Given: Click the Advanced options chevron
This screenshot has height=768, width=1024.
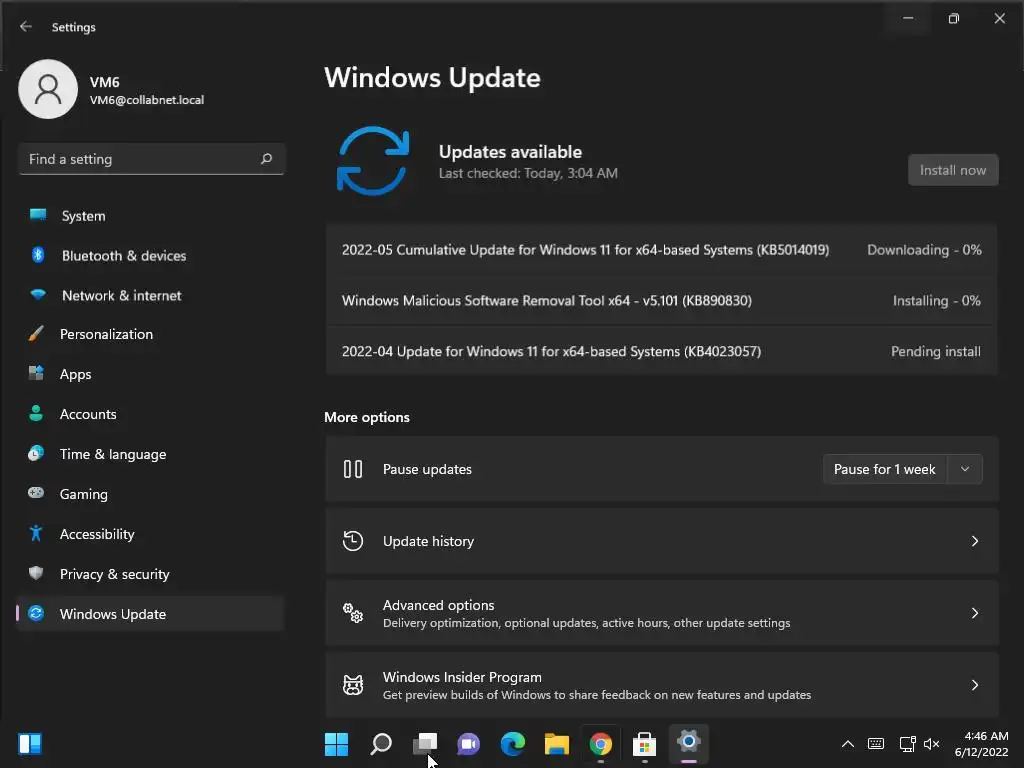Looking at the screenshot, I should point(974,613).
